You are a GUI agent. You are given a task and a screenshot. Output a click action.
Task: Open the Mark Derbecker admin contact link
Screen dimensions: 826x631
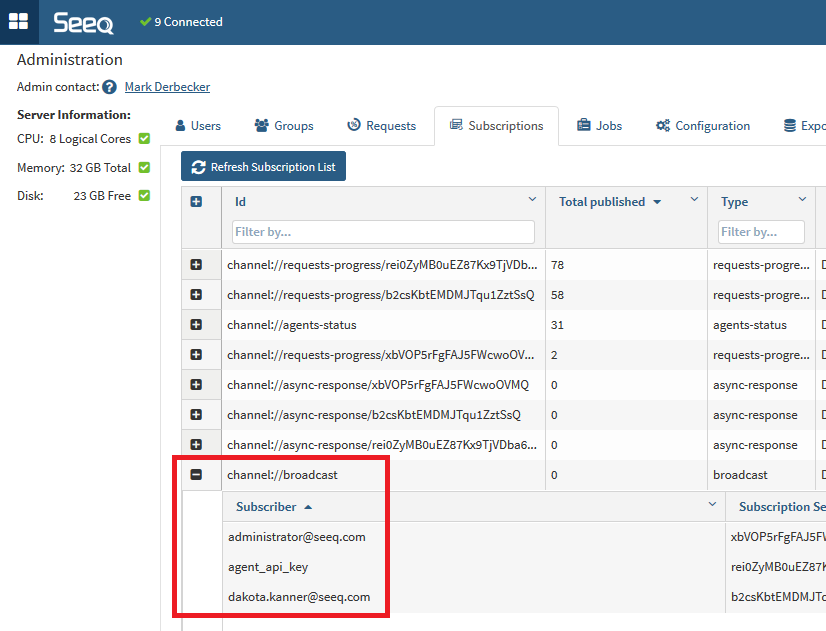tap(167, 86)
